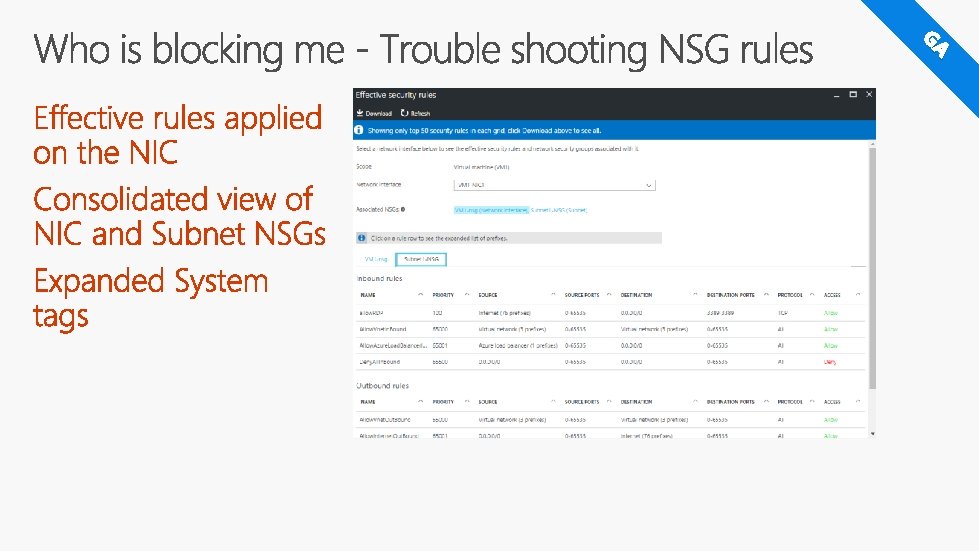Viewport: 979px width, 551px height.
Task: Click 'Internet (76 prefixes)' source in AllowRDP row
Action: coord(504,313)
